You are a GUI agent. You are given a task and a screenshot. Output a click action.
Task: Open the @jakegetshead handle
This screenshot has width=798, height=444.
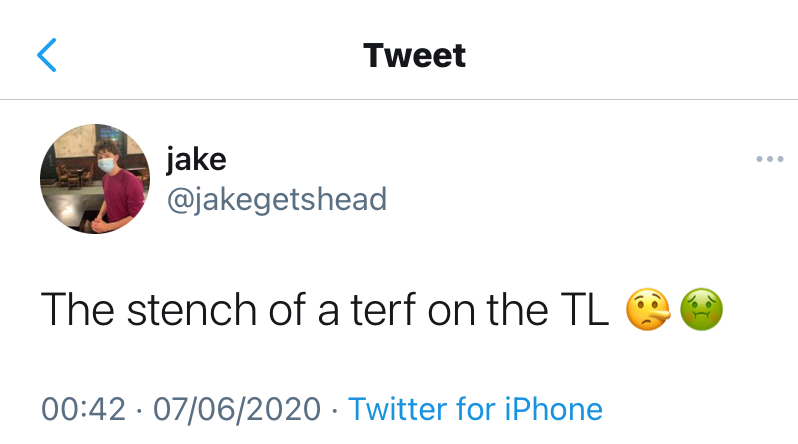pos(275,198)
